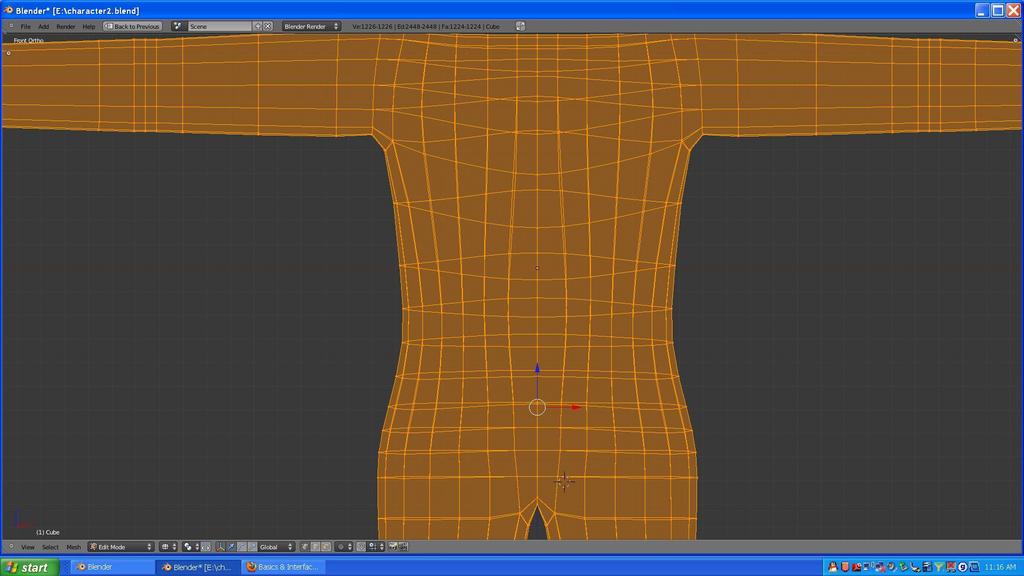
Task: Switch to vertex select mode
Action: pos(305,547)
